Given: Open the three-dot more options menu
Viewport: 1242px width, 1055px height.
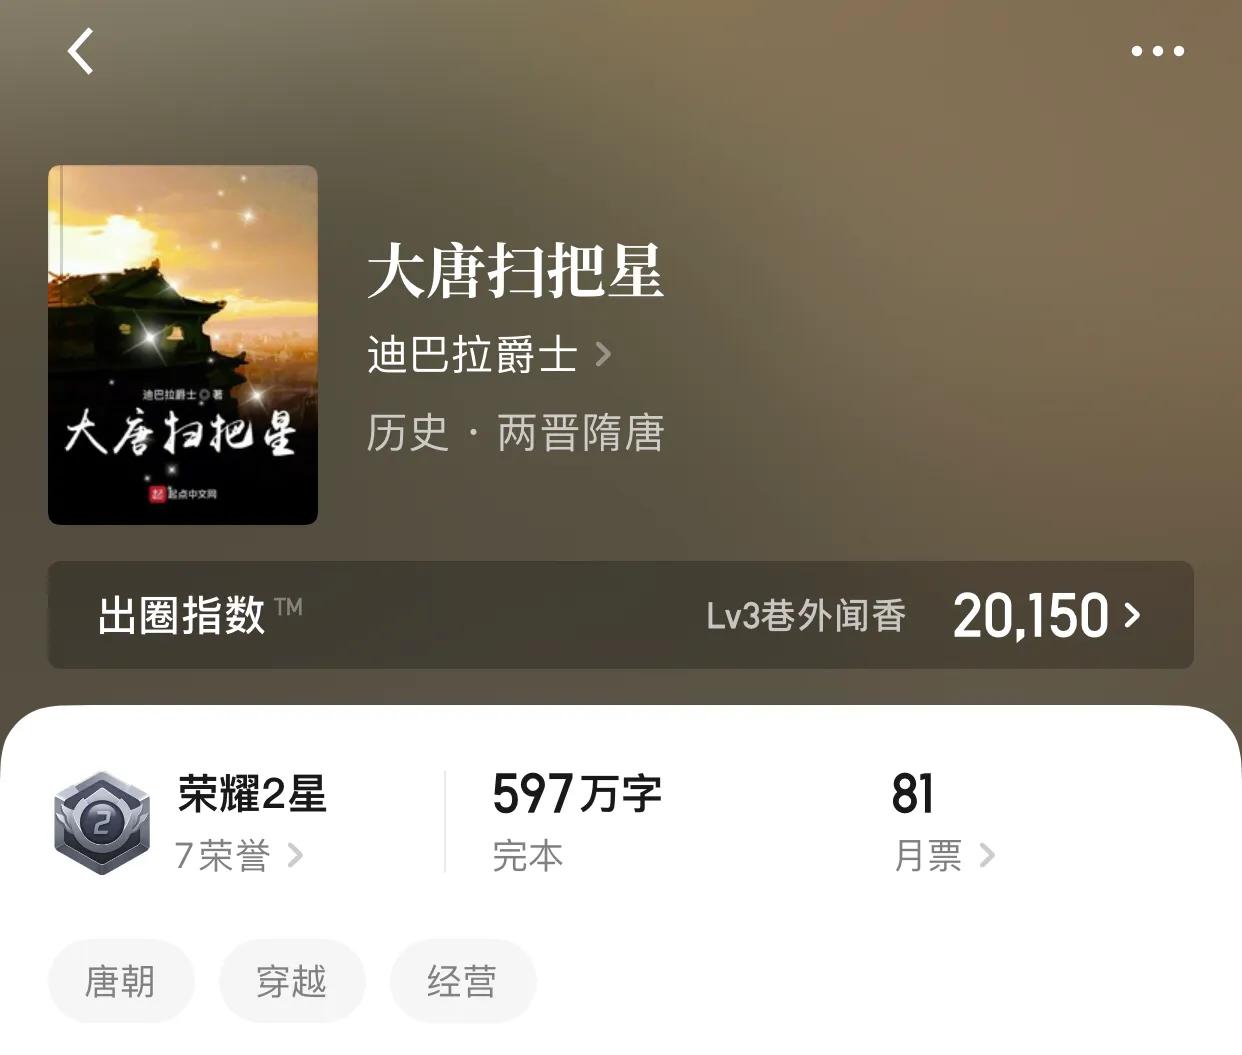Looking at the screenshot, I should click(x=1157, y=51).
